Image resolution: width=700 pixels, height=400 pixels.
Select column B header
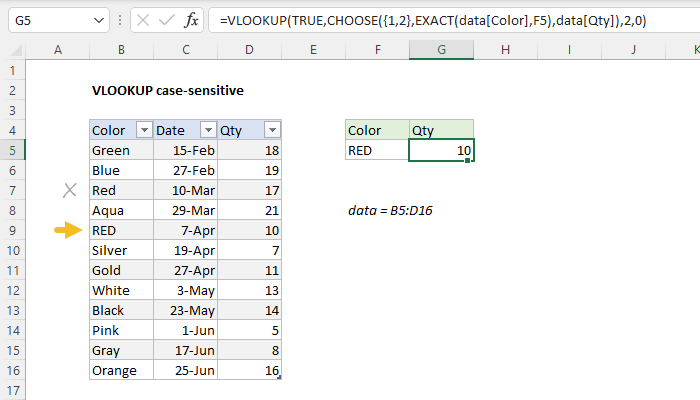tap(121, 50)
